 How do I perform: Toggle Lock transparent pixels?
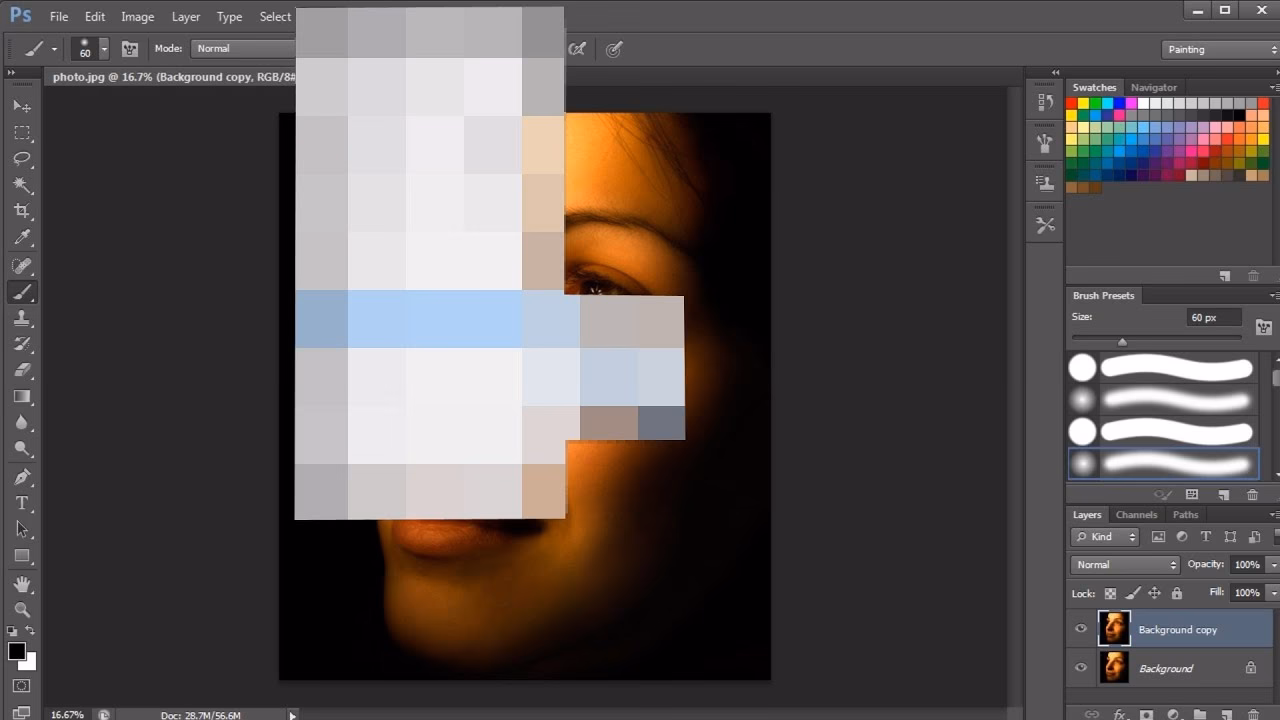pos(1110,593)
